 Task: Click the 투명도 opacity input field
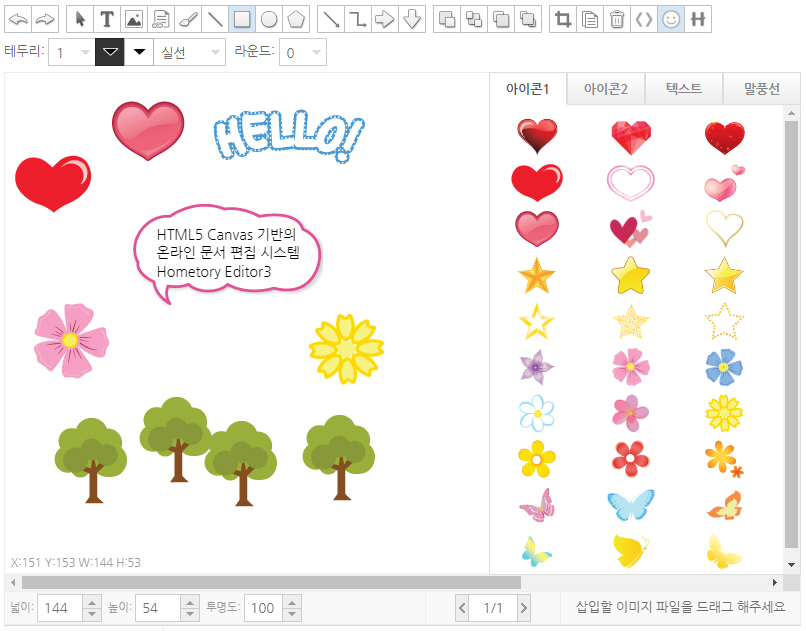(x=263, y=608)
